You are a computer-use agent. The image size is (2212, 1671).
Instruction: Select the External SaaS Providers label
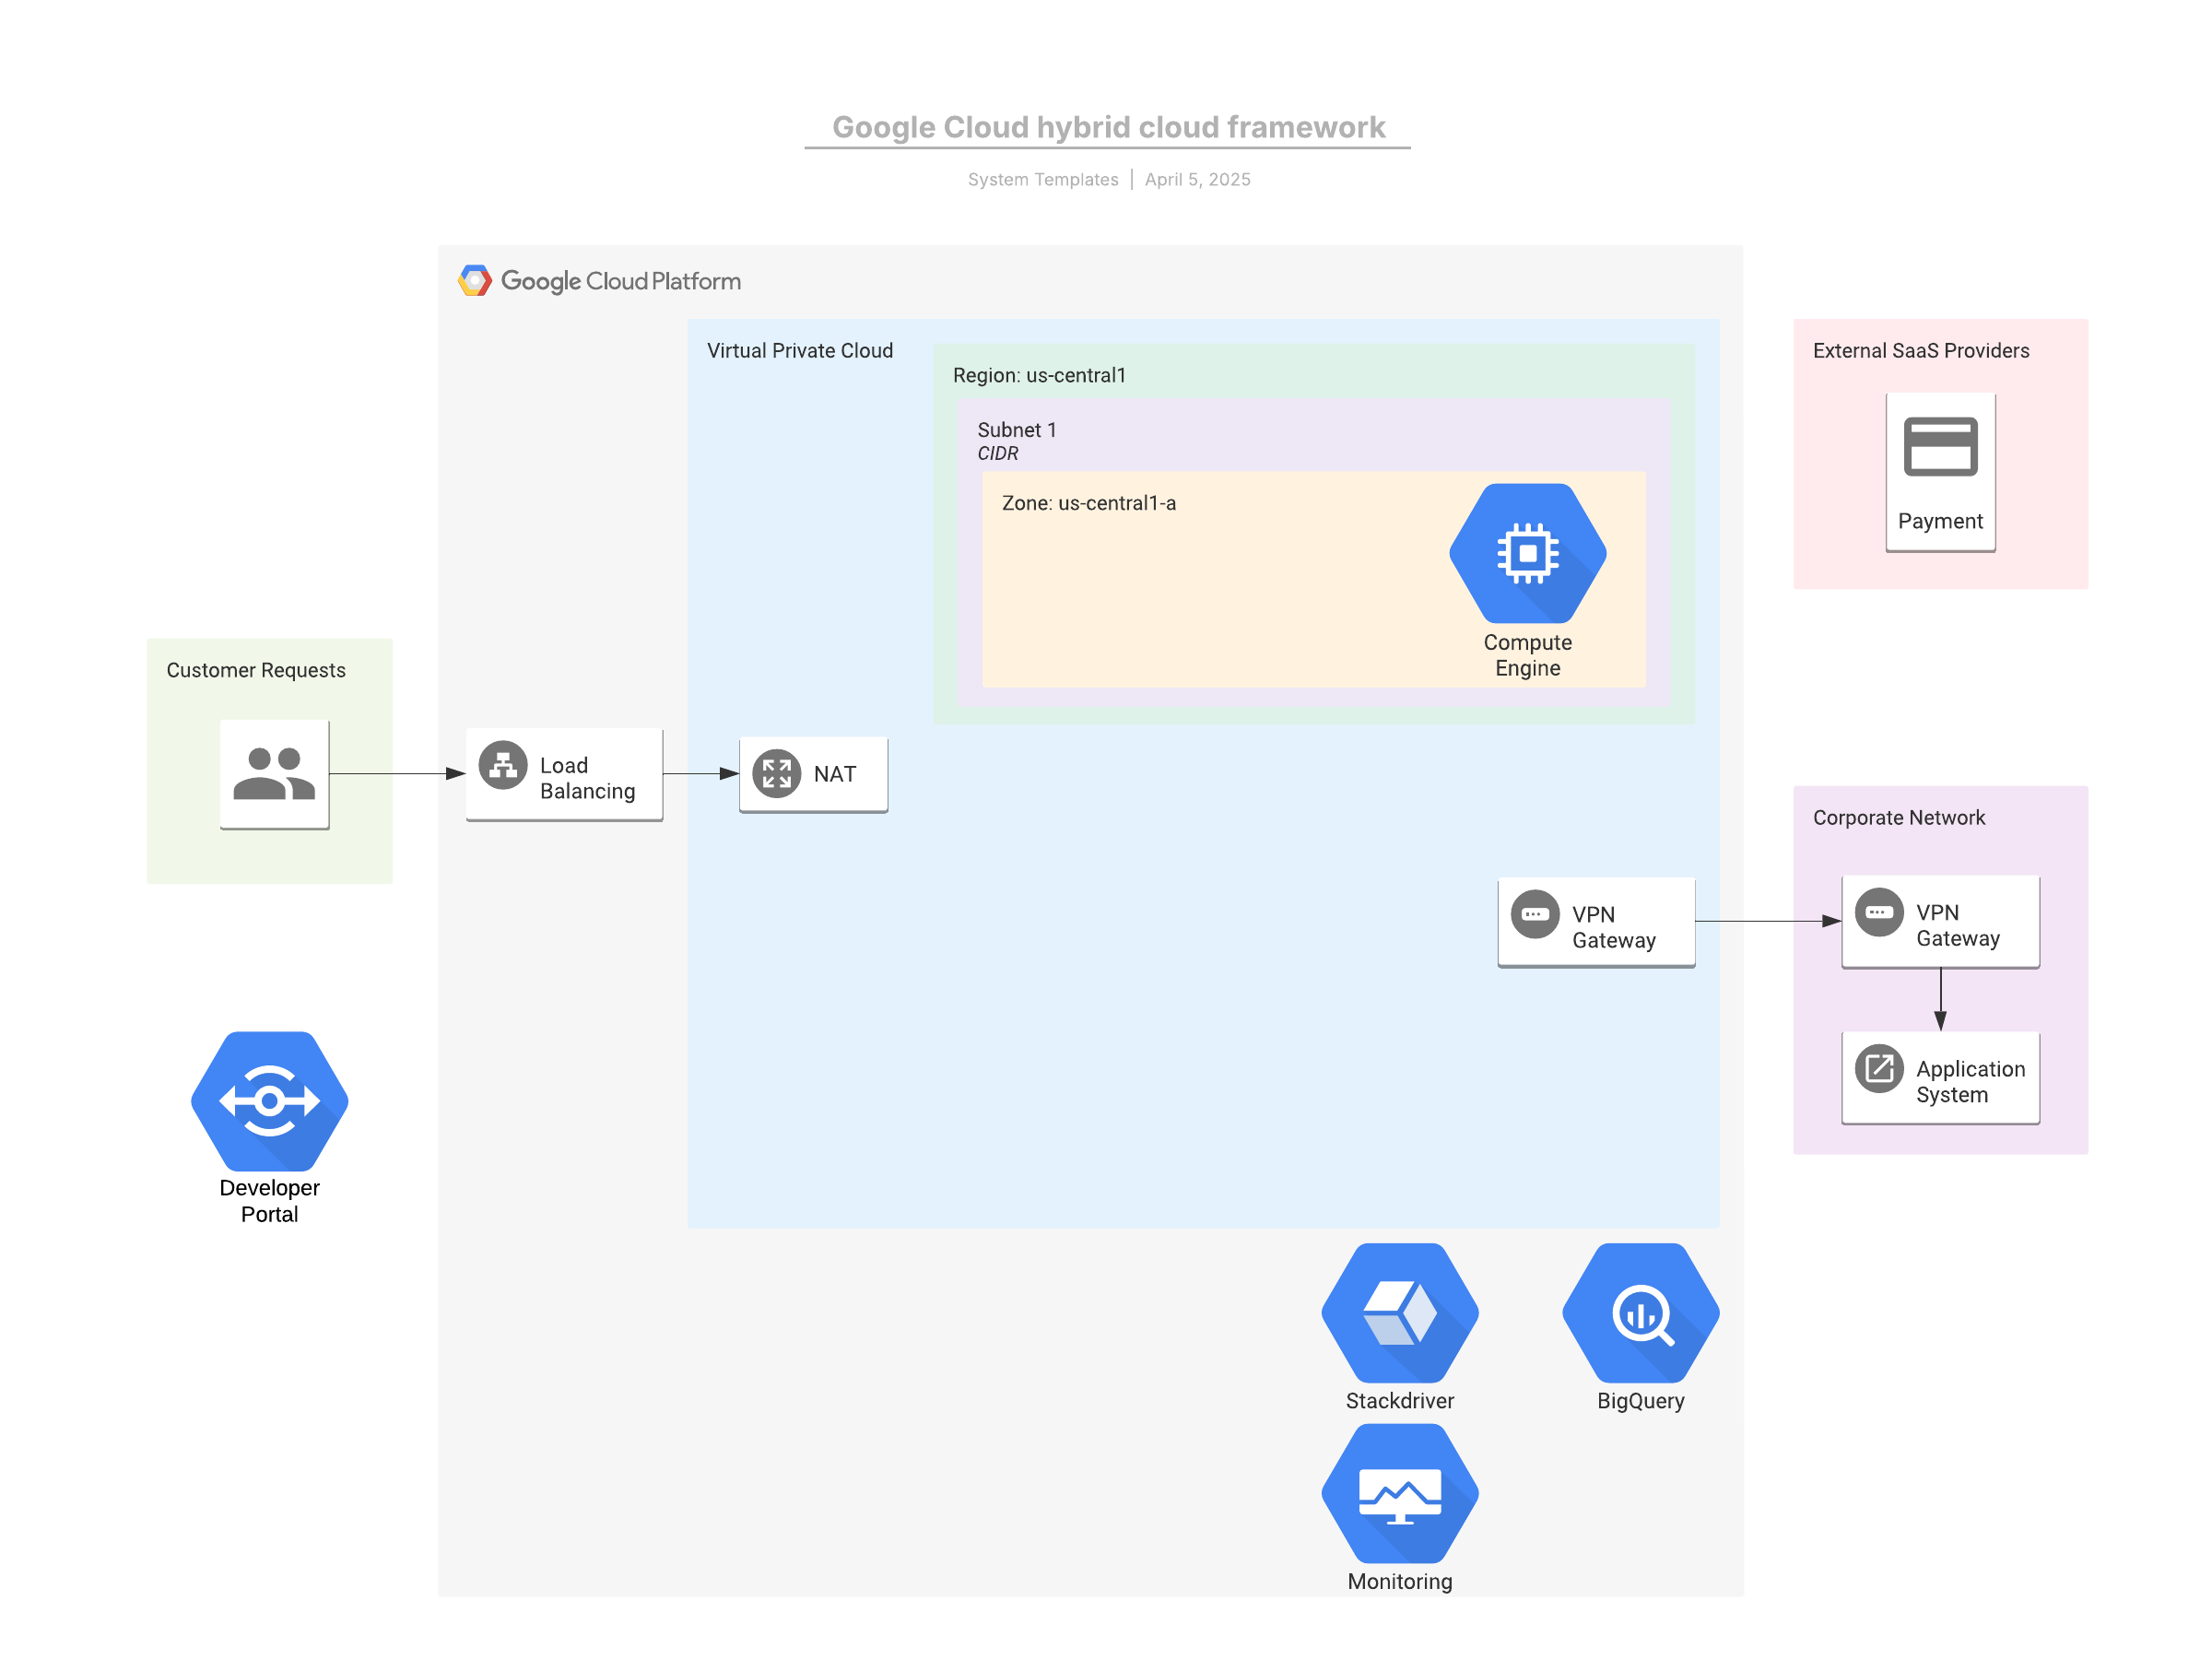[1921, 351]
